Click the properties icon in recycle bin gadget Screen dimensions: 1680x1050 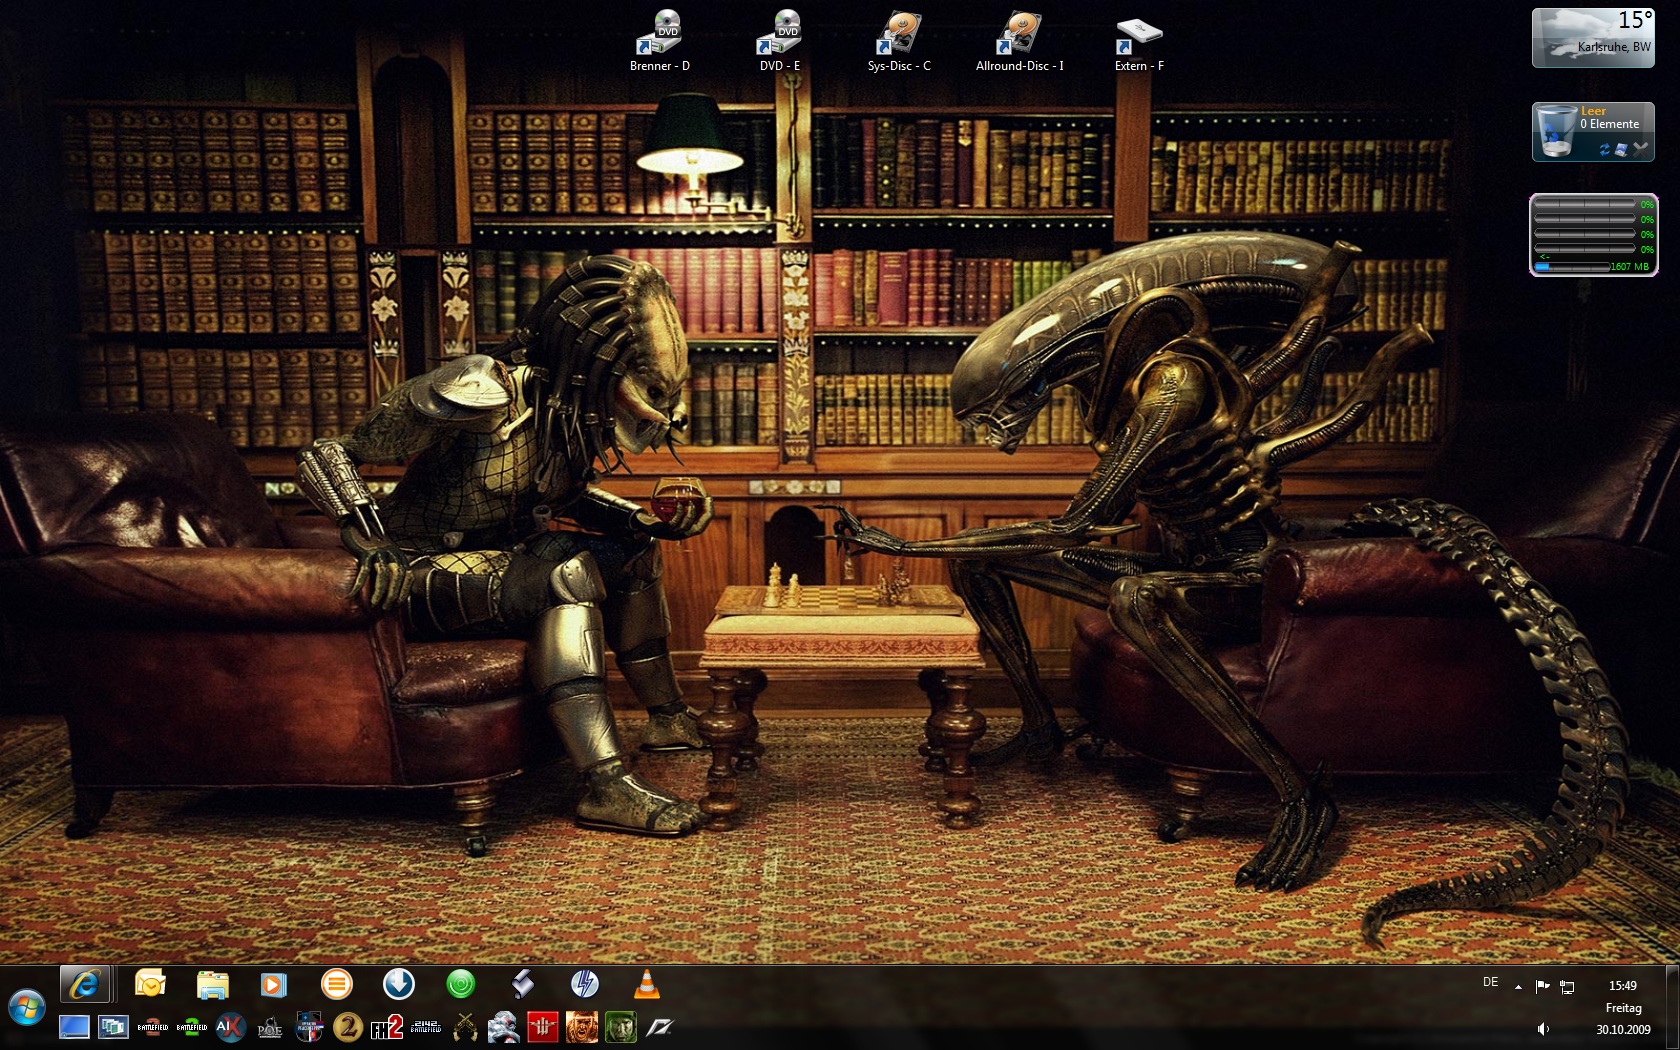pyautogui.click(x=1622, y=149)
